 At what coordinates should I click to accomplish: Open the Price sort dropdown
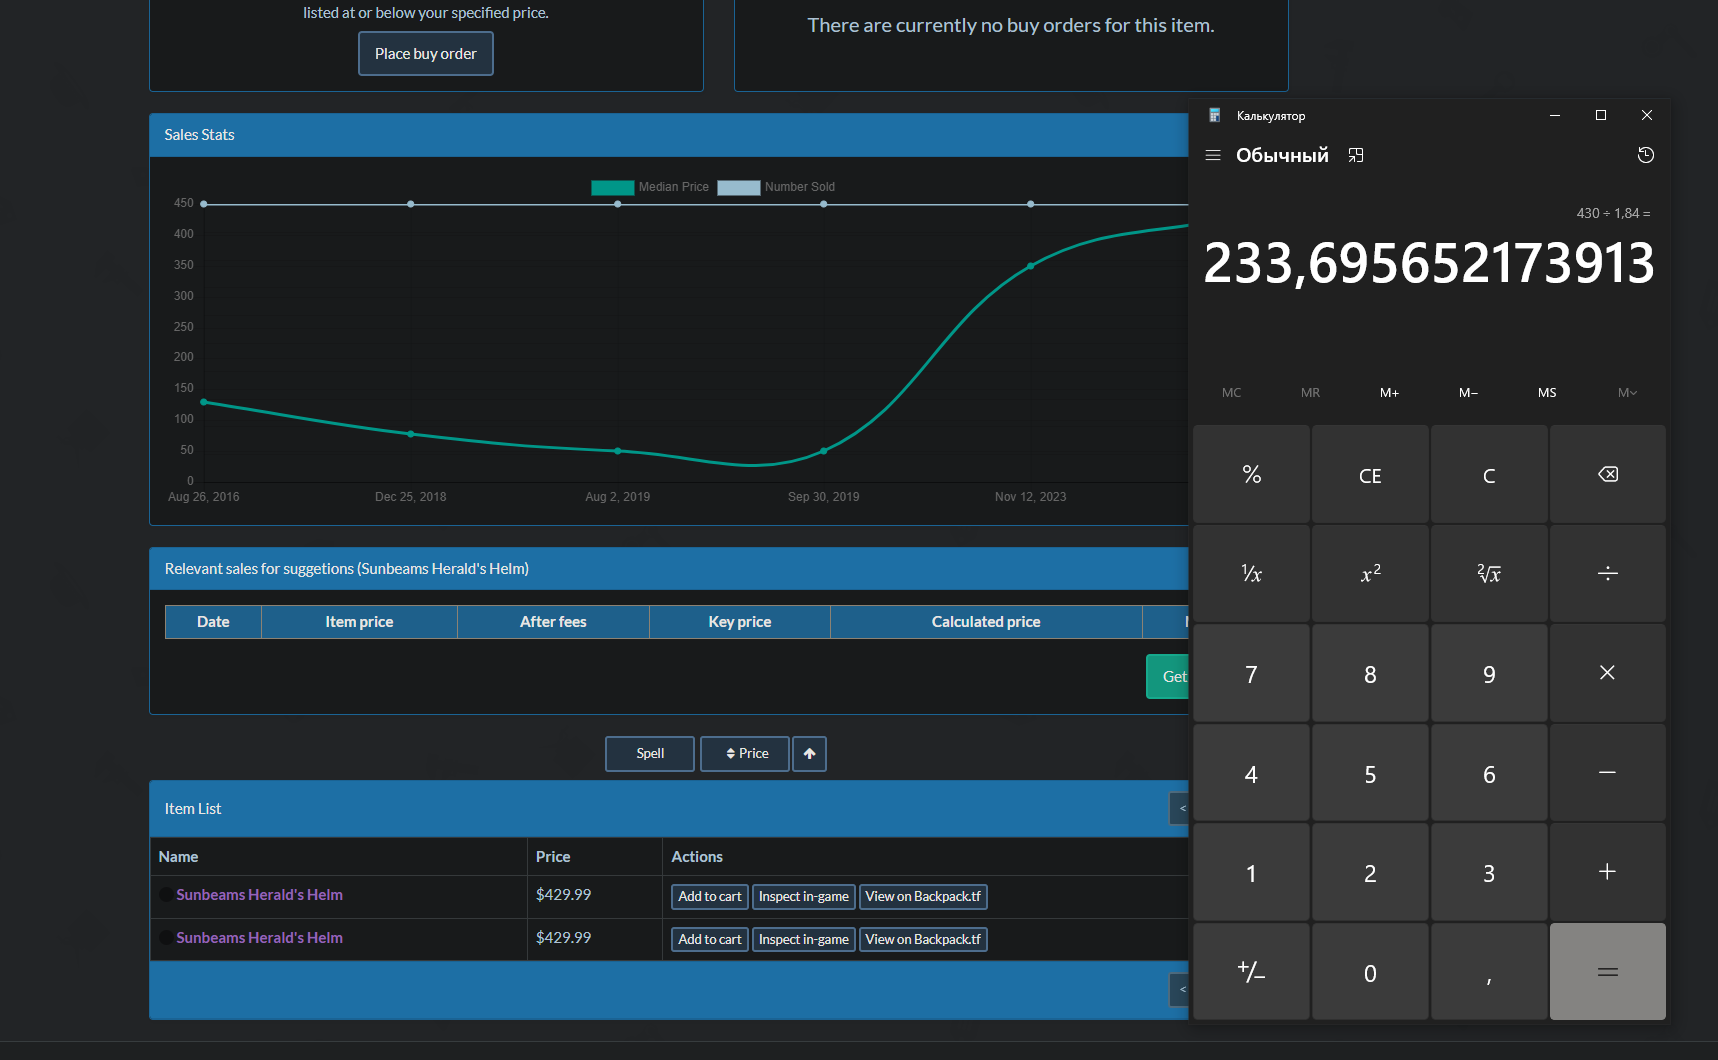745,754
